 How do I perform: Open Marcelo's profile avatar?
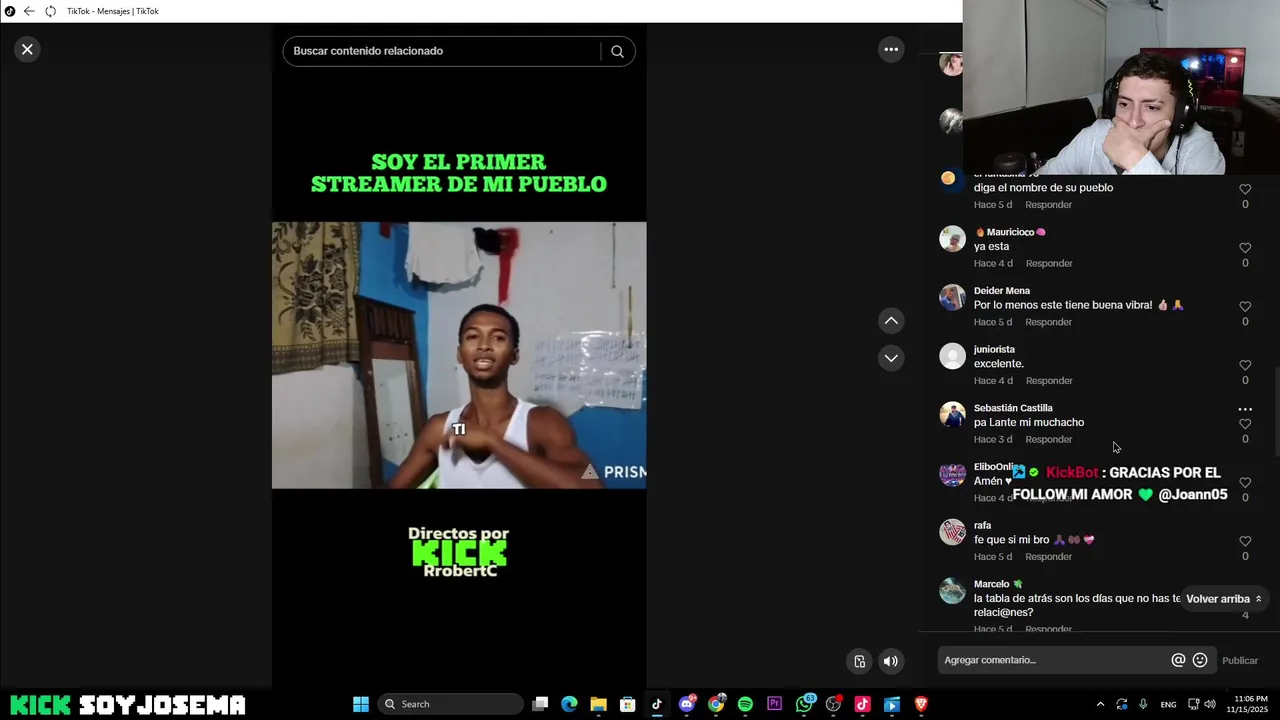(952, 591)
